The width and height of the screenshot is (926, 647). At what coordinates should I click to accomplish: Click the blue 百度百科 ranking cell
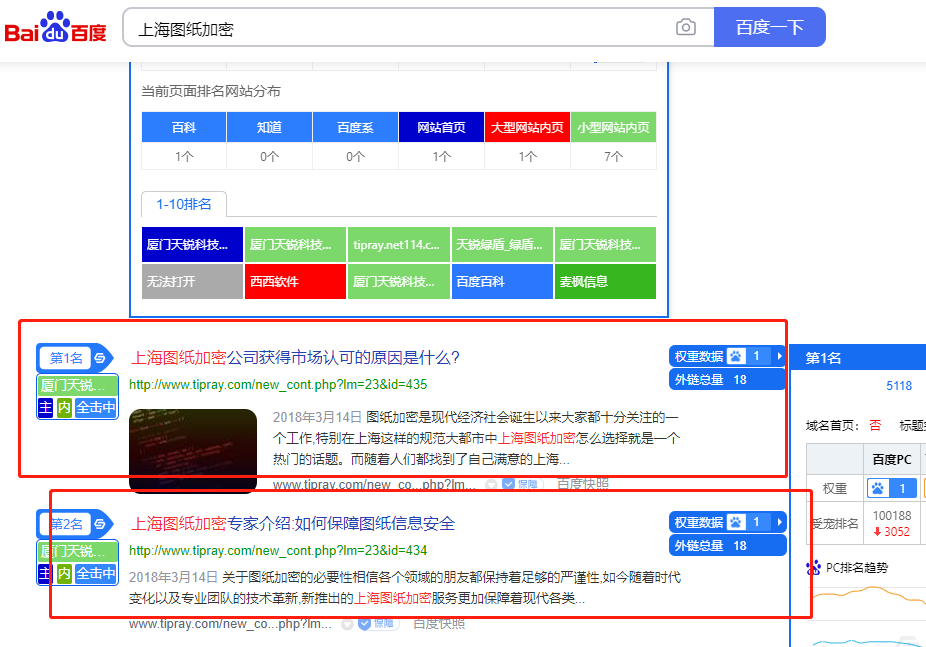coord(502,282)
